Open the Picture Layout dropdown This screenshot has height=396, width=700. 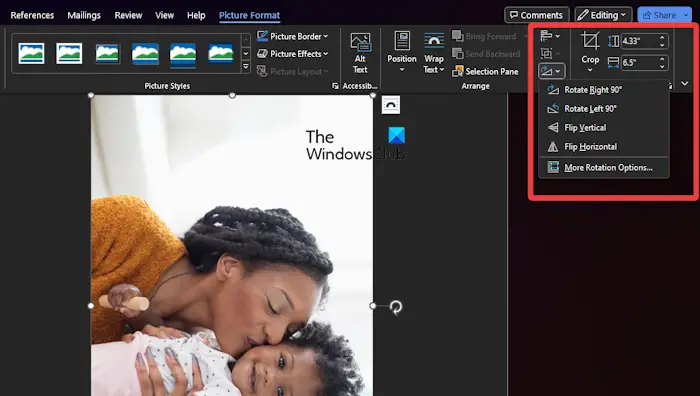coord(292,71)
